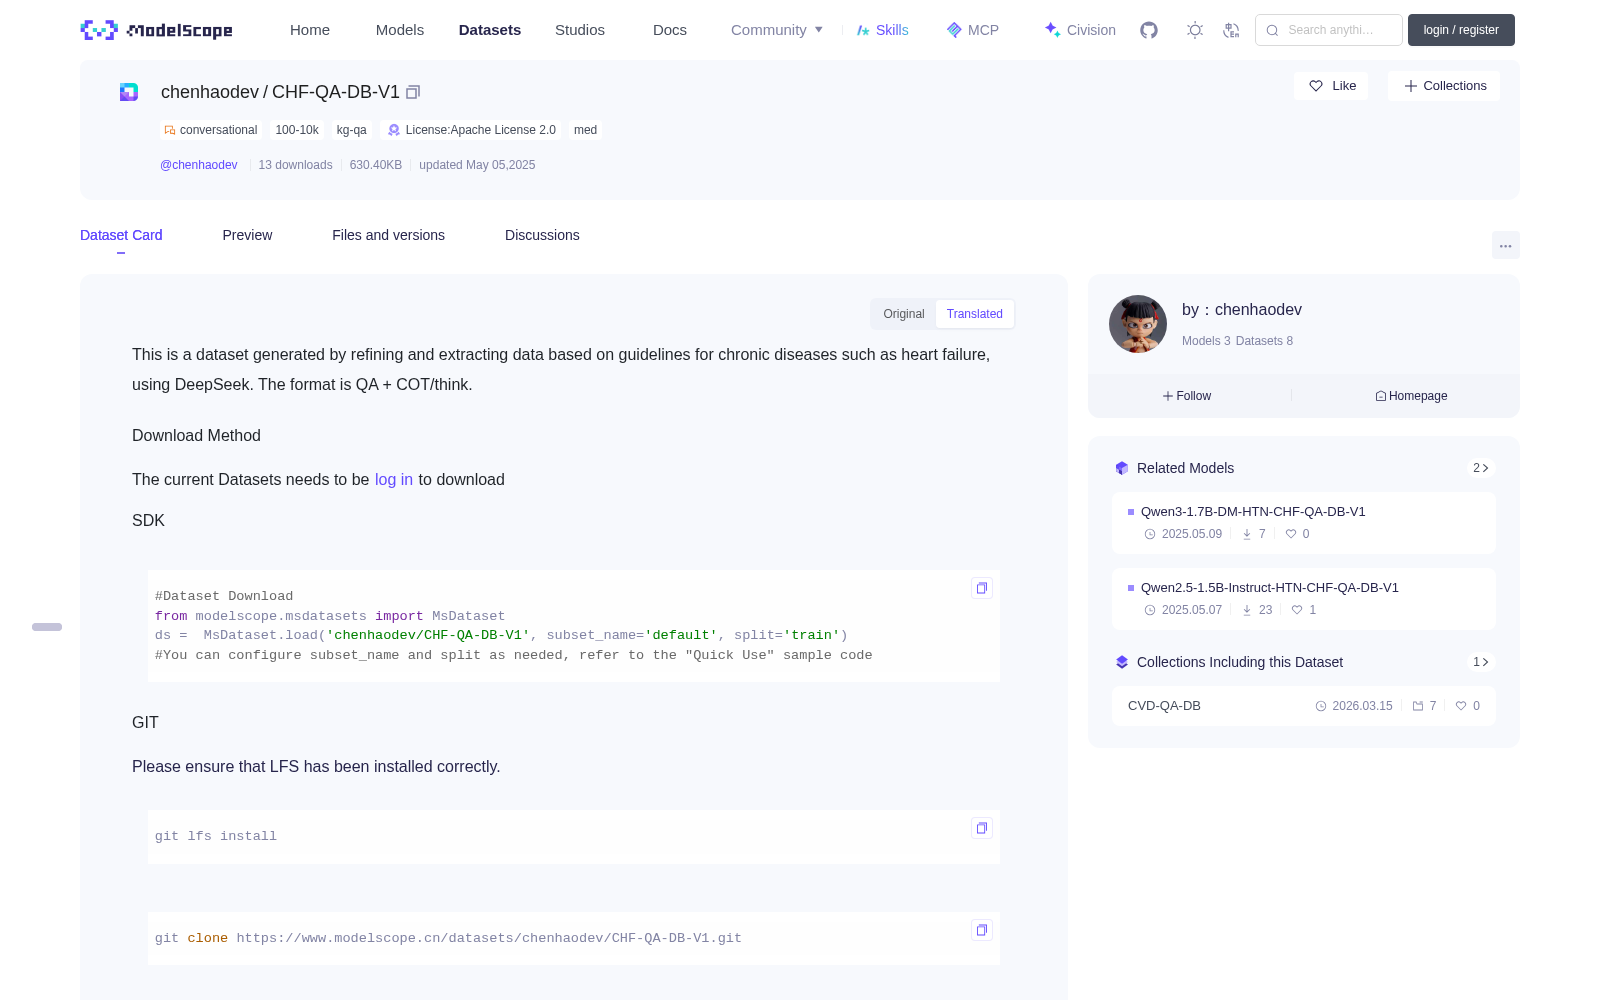
Task: Click the MCP diamond icon
Action: (x=954, y=30)
